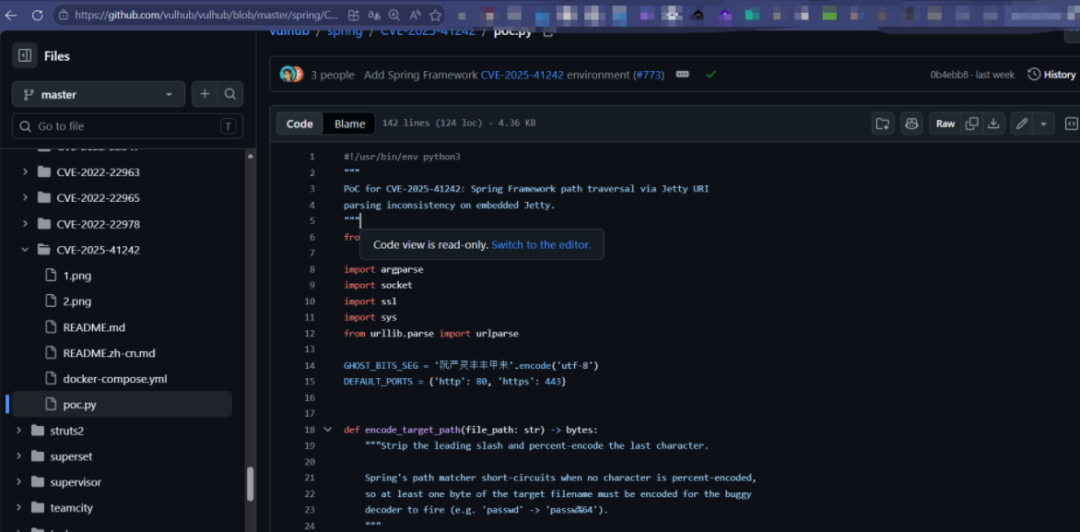The height and width of the screenshot is (532, 1080).
Task: Click line number 18
Action: coord(309,429)
